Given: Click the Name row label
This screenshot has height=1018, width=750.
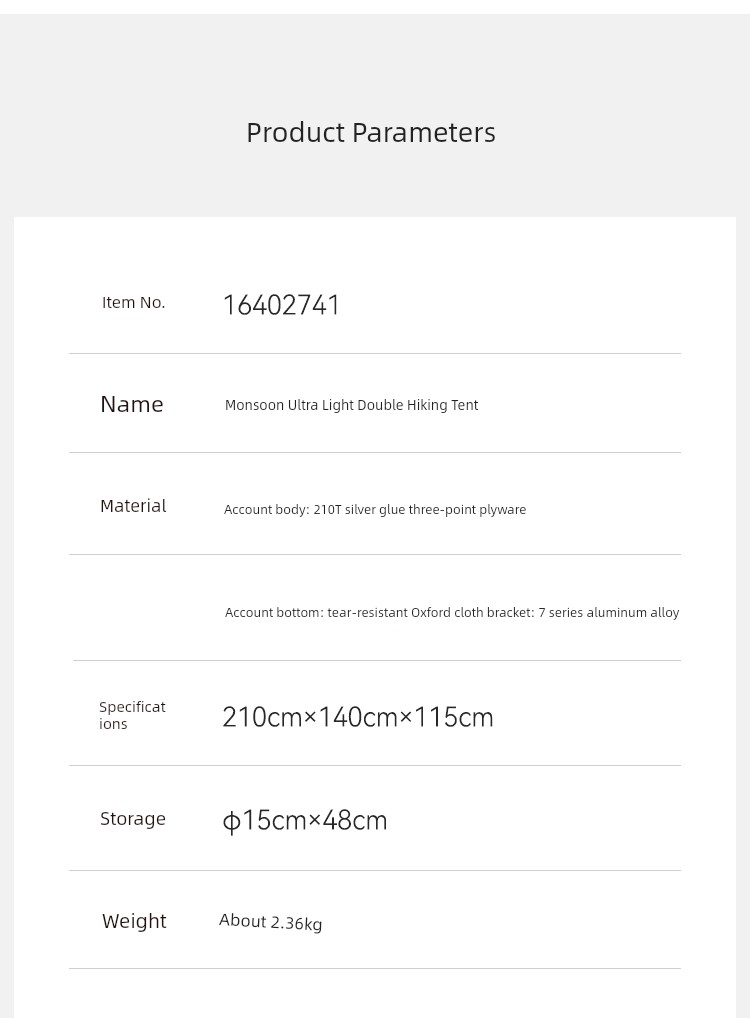Looking at the screenshot, I should click(x=132, y=404).
